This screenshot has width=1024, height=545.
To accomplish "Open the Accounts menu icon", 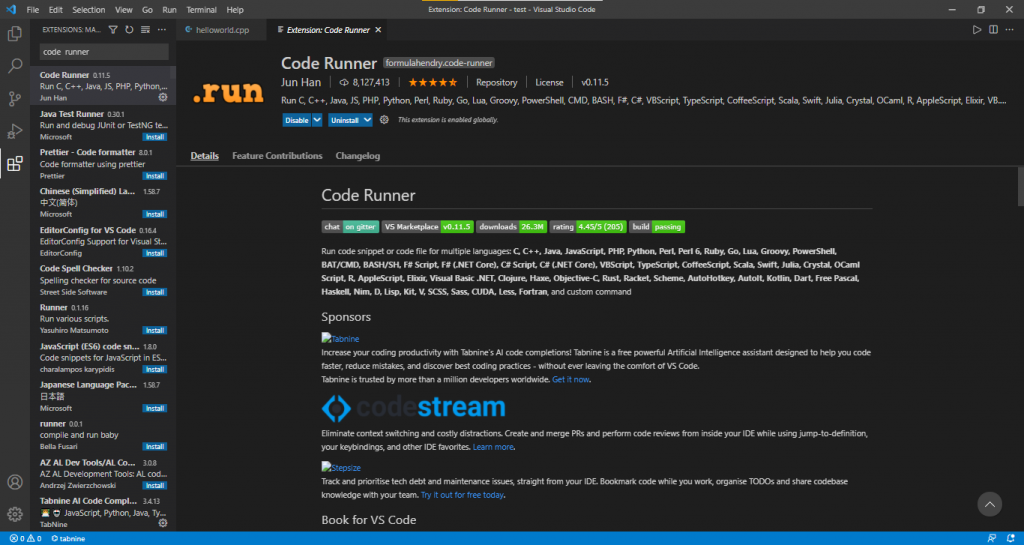I will tap(14, 482).
